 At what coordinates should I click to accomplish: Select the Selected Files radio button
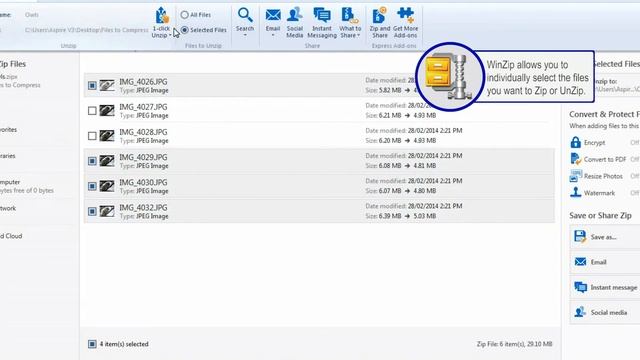click(184, 30)
